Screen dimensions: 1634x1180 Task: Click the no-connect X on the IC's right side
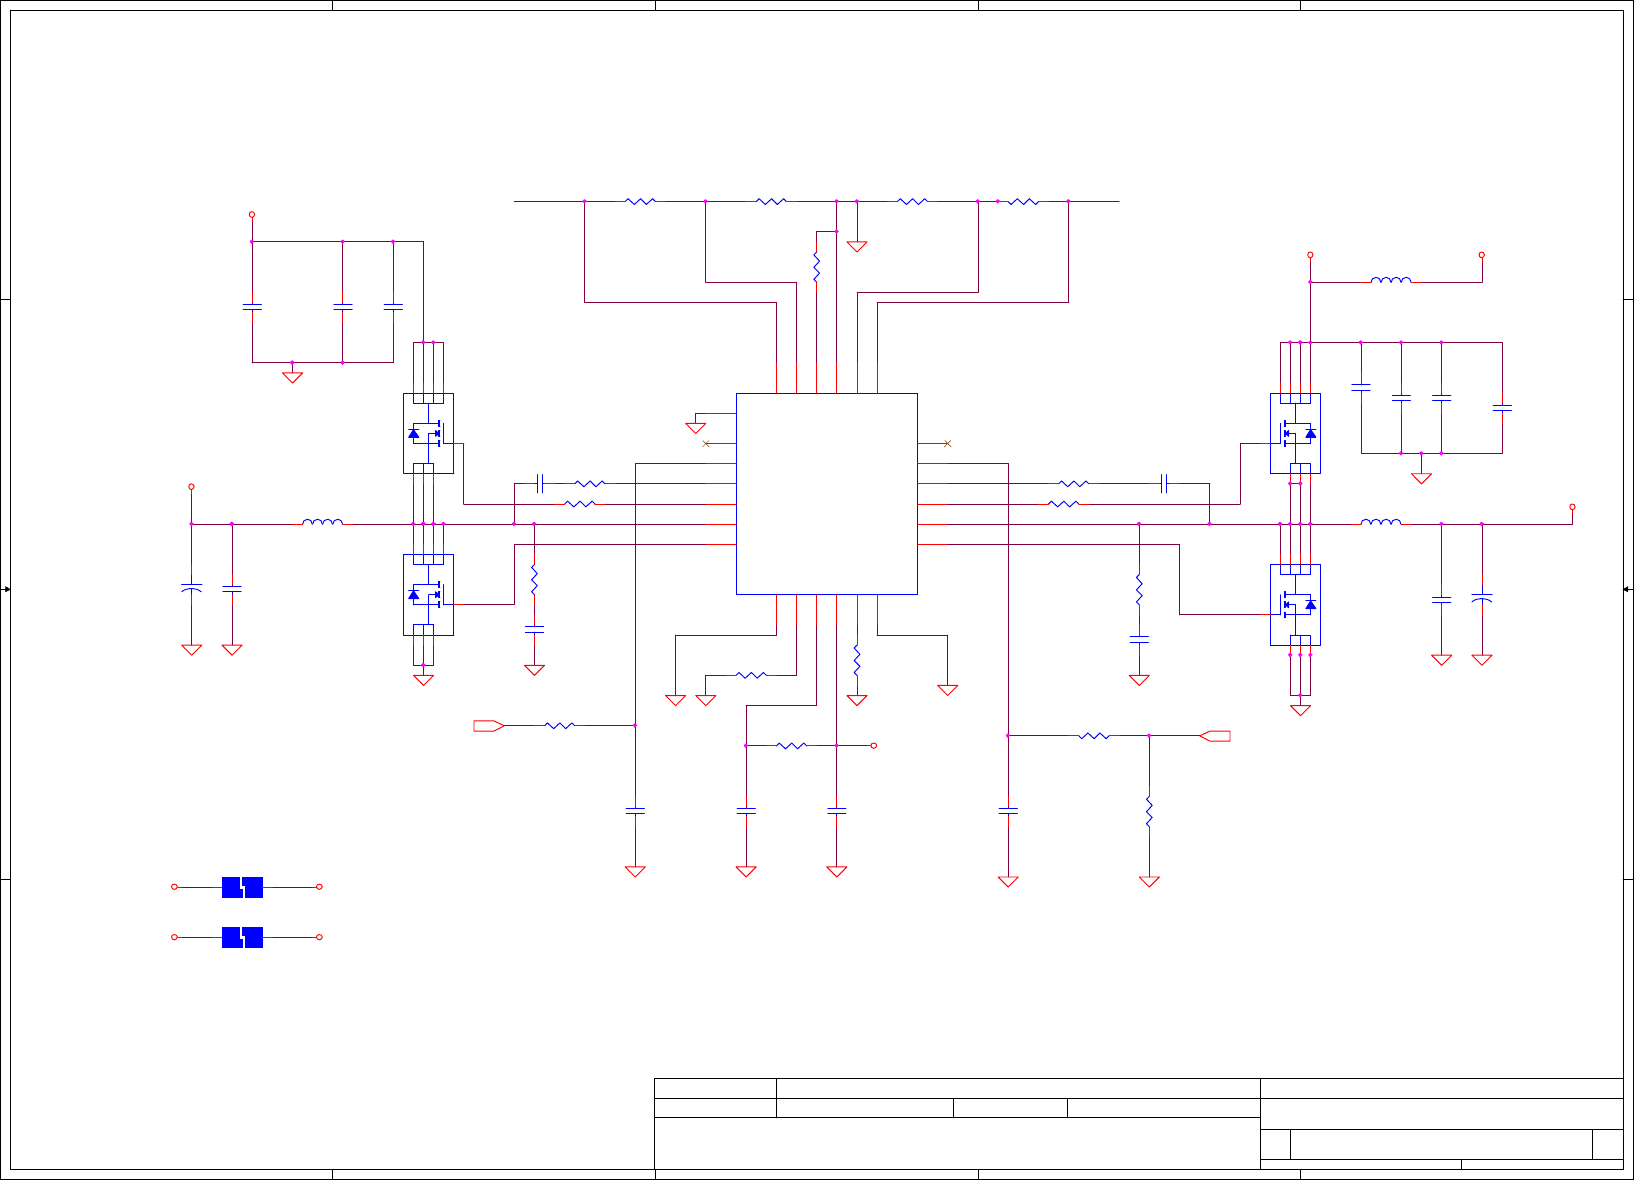tap(947, 443)
